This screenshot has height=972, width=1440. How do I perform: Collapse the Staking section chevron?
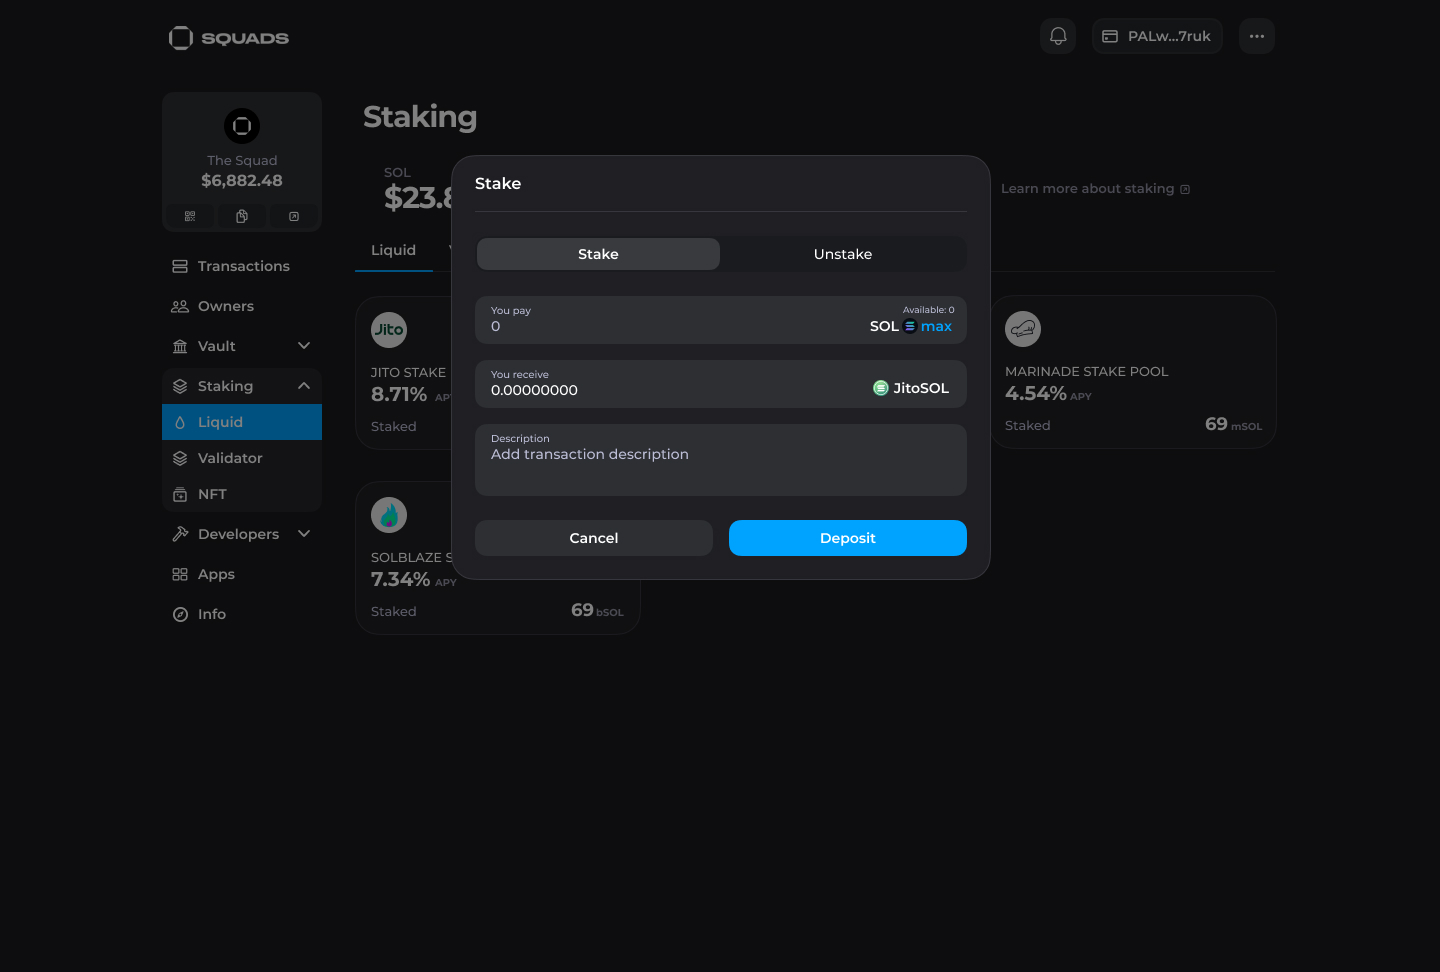pyautogui.click(x=304, y=386)
